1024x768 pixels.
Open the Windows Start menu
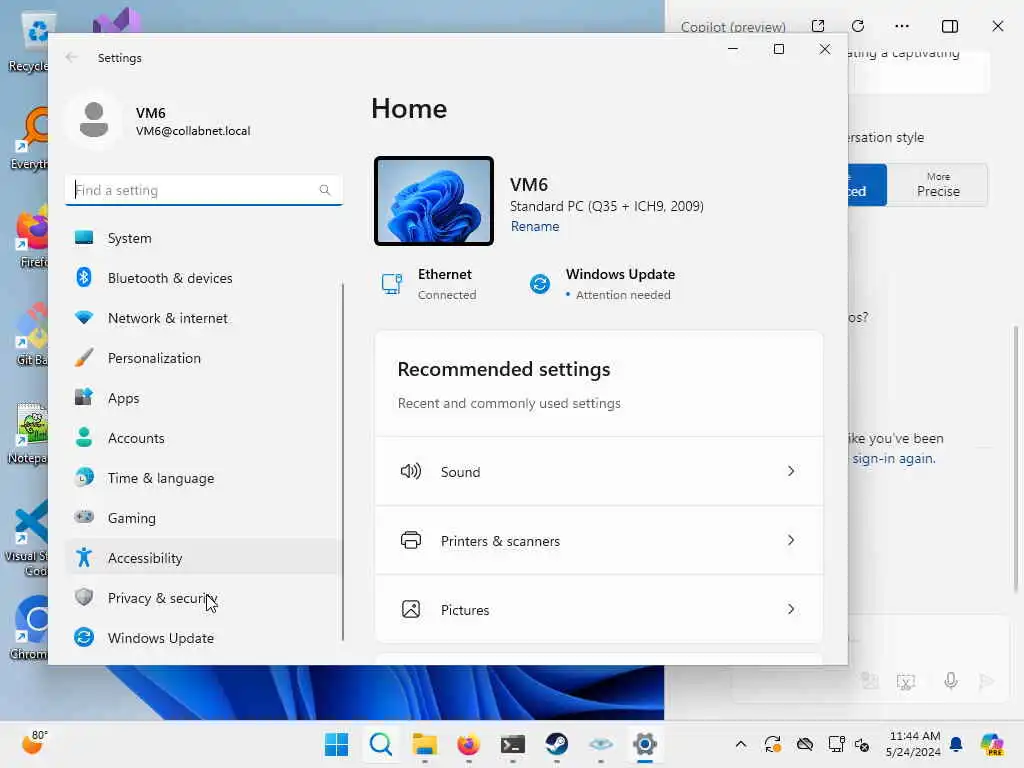(336, 744)
